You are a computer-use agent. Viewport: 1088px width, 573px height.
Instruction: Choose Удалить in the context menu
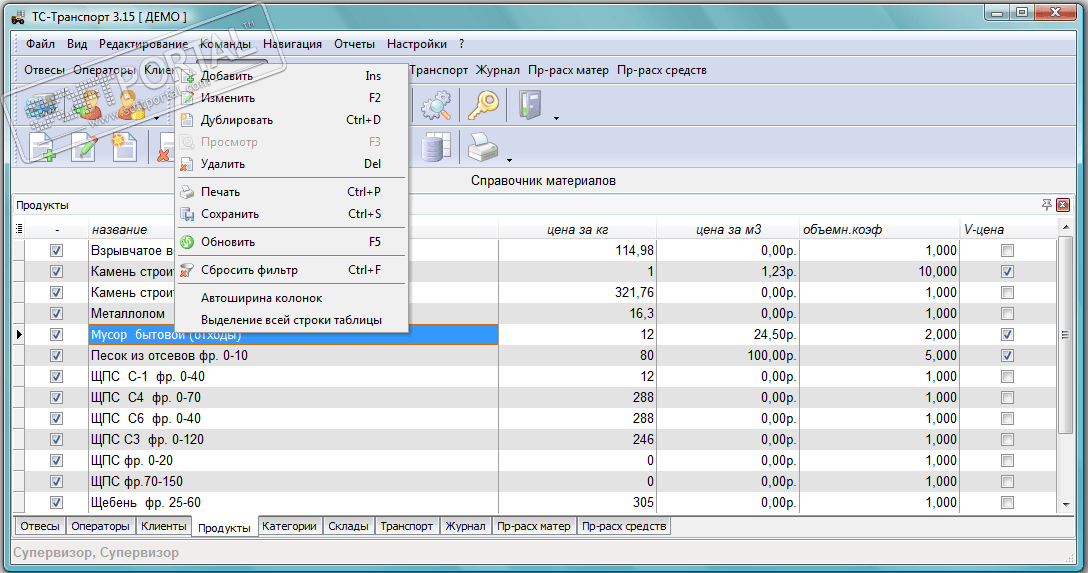click(291, 164)
